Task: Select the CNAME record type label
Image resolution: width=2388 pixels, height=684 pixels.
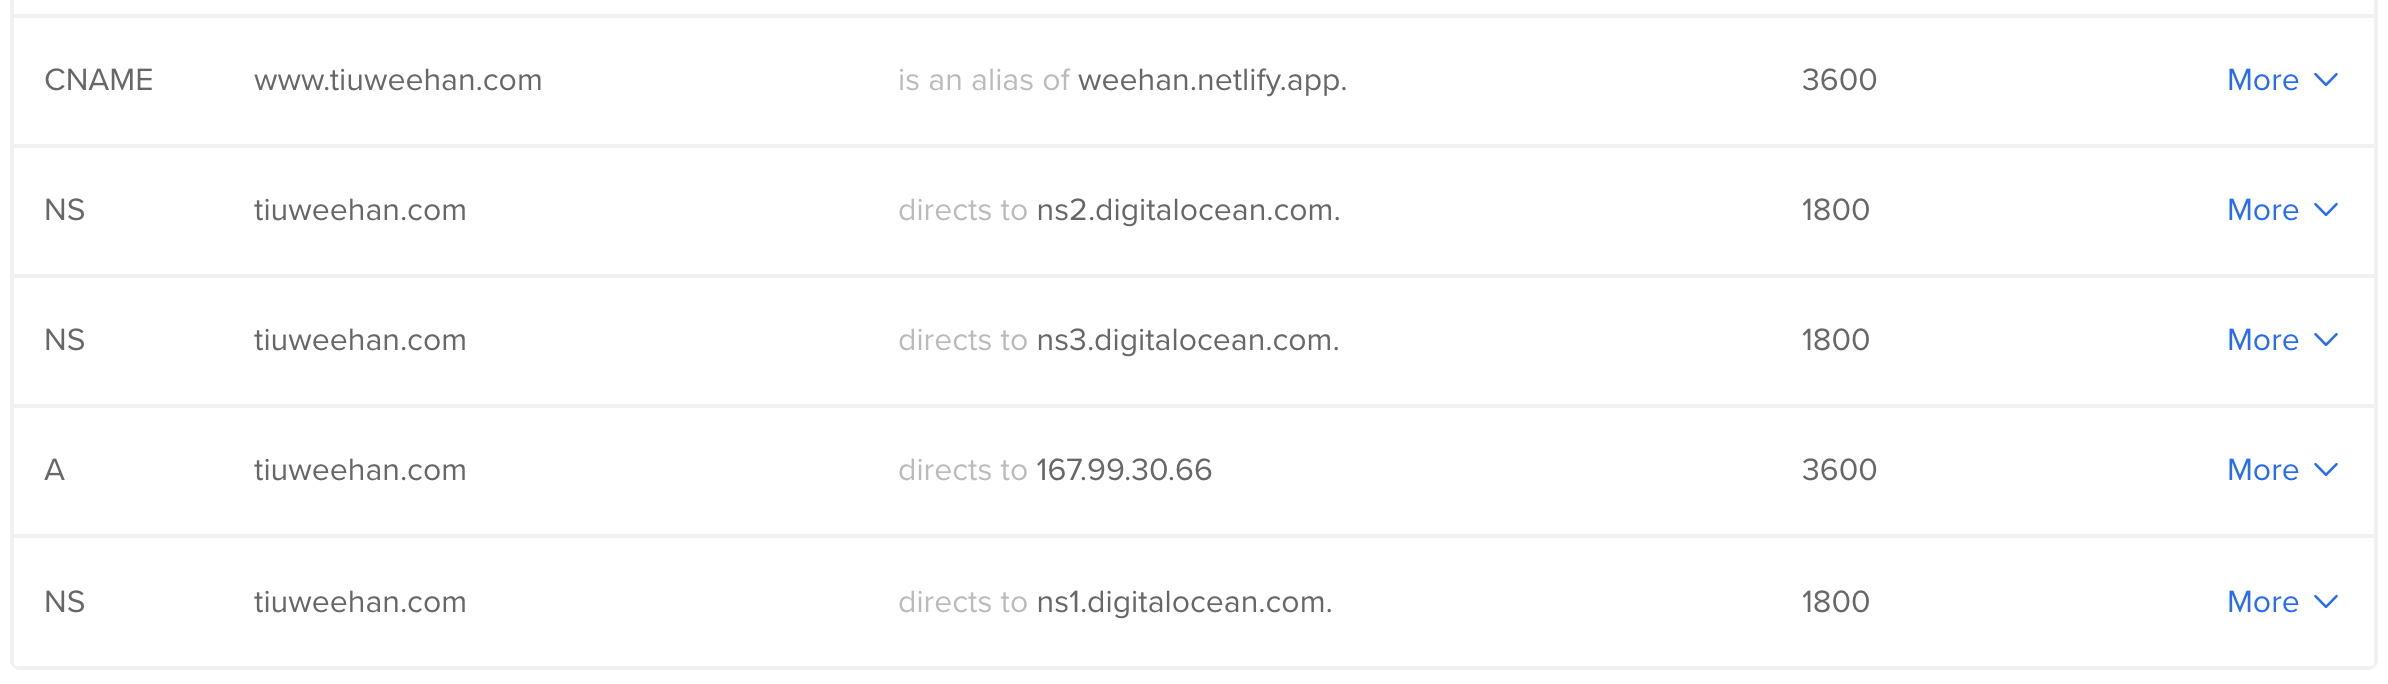Action: (x=99, y=80)
